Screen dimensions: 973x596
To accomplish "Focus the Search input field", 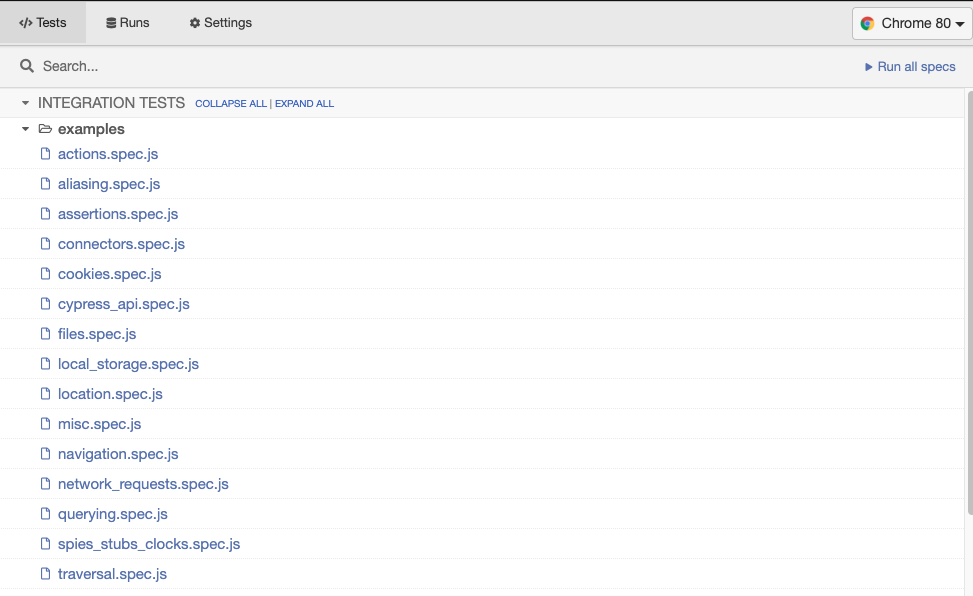I will (400, 66).
